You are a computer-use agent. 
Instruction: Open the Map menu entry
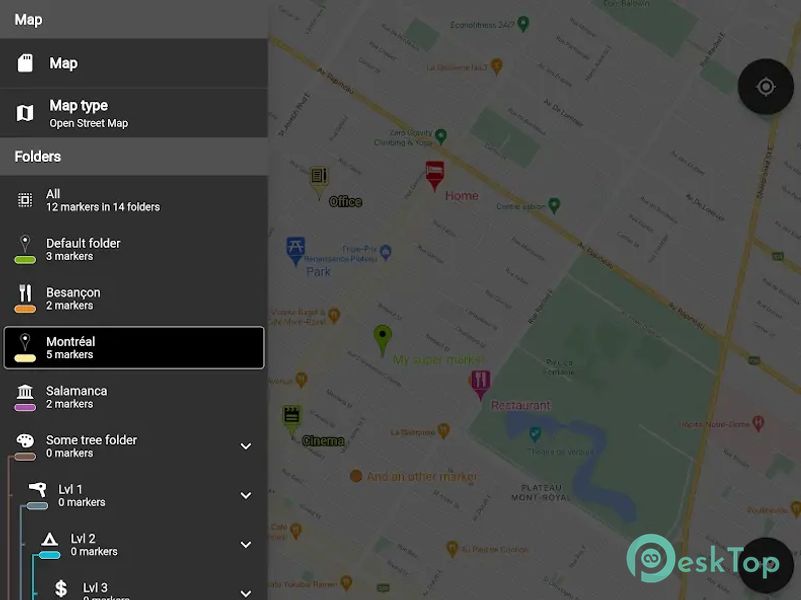134,63
